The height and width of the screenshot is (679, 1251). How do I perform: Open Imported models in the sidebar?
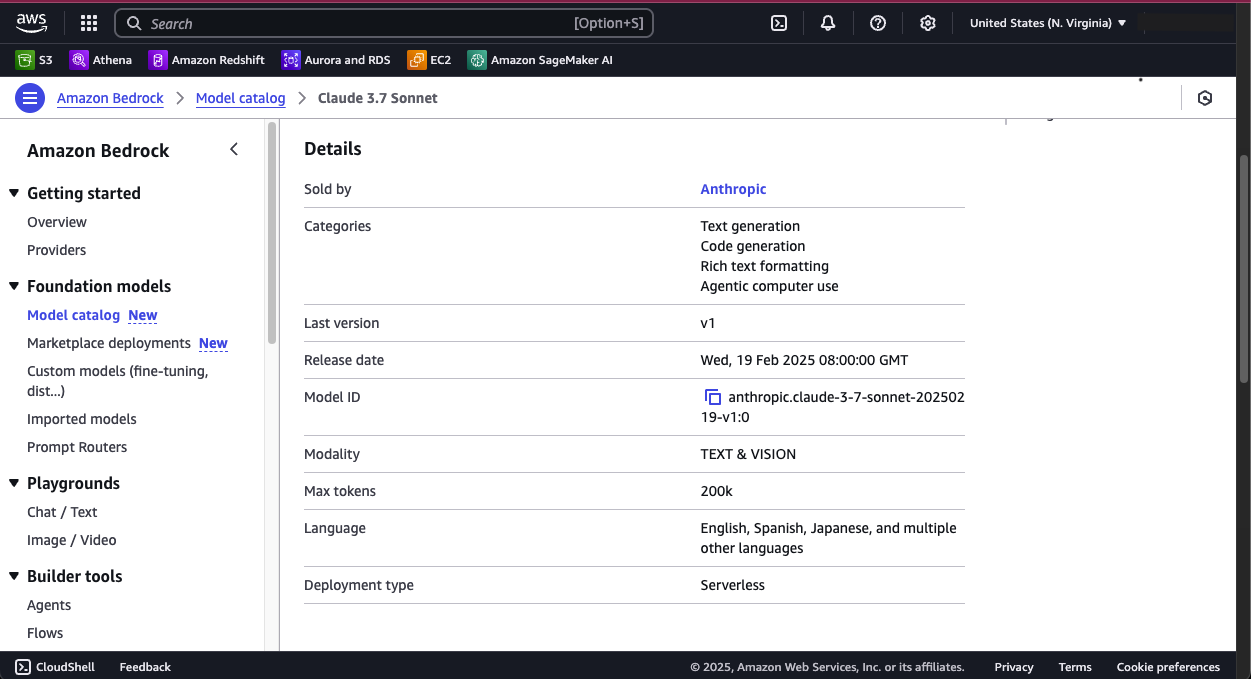pos(82,419)
